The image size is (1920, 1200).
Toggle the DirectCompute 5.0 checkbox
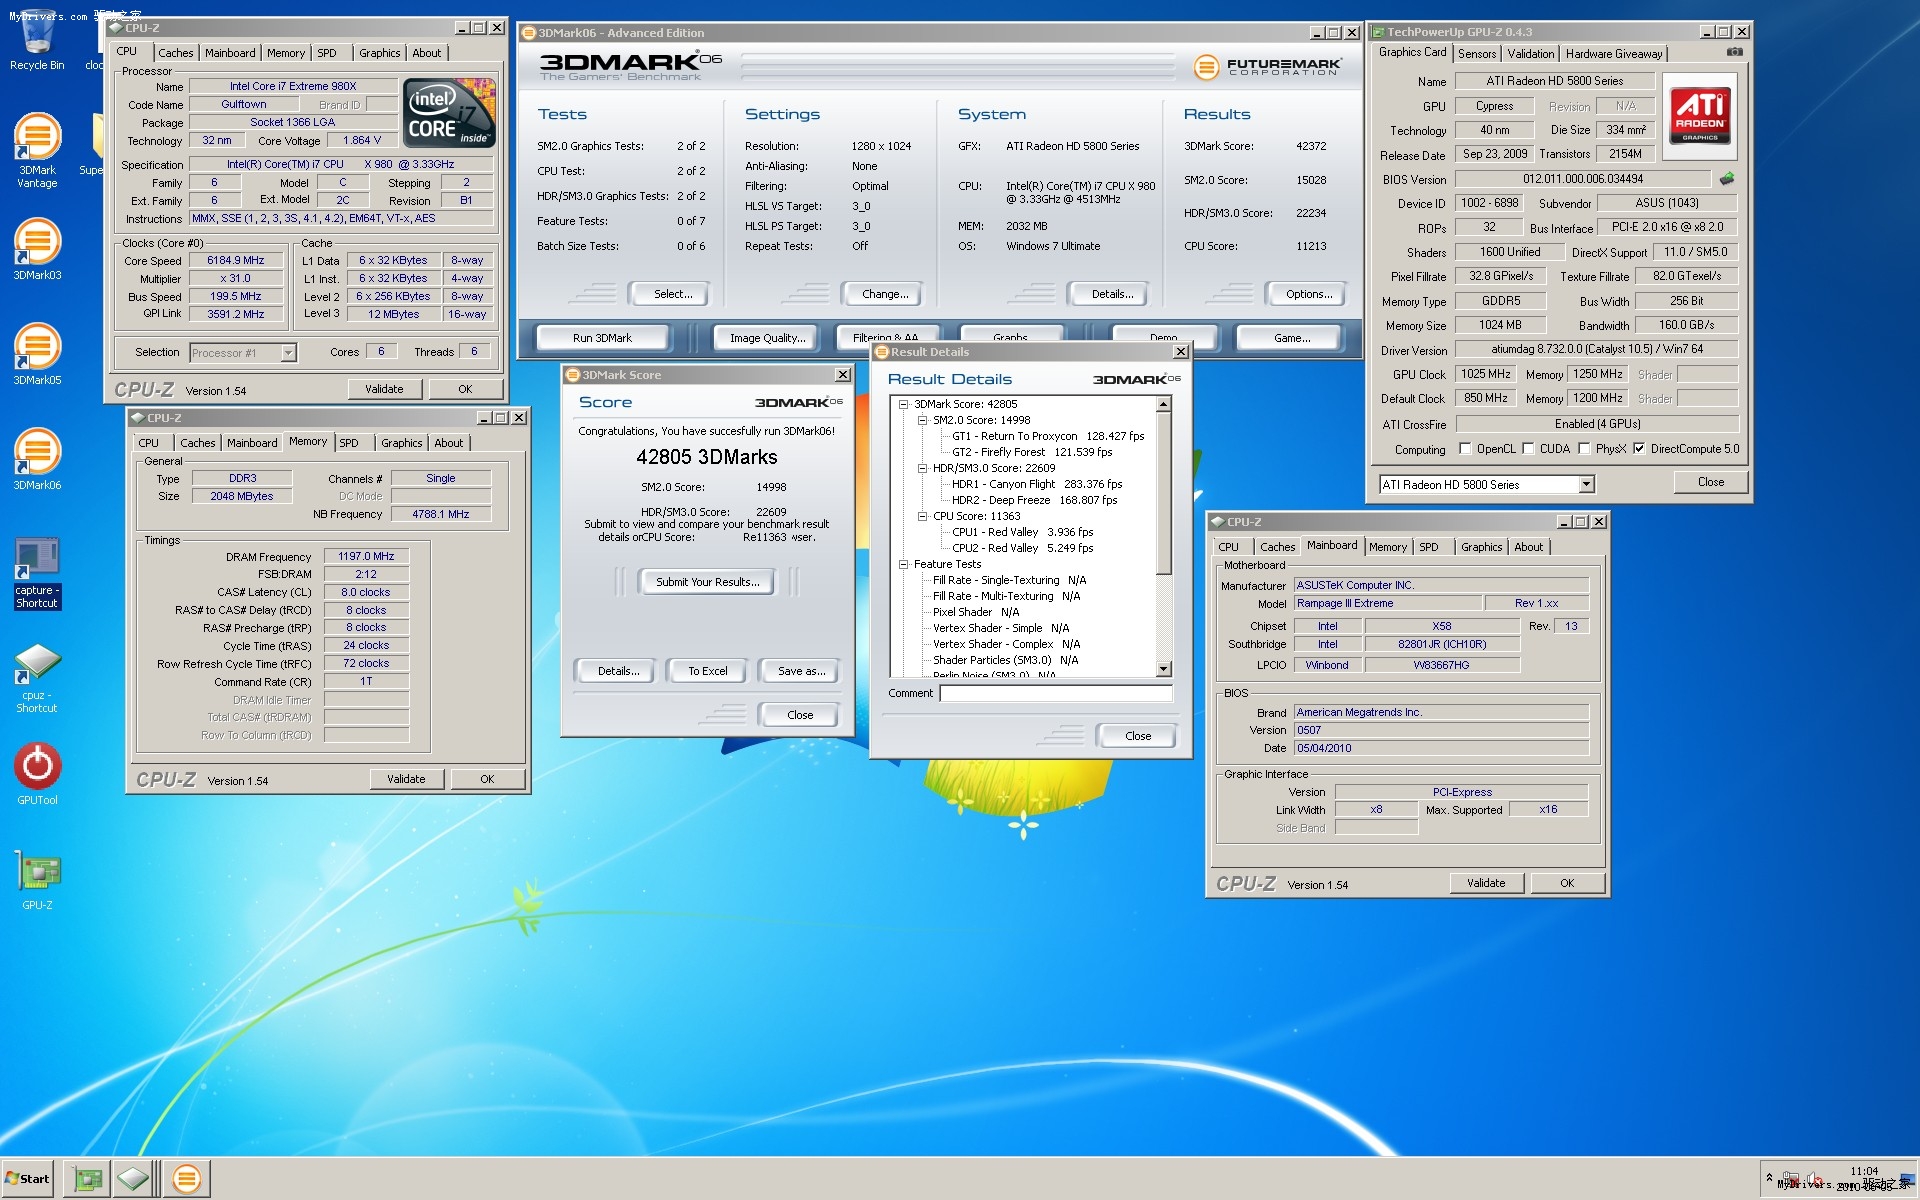(x=1639, y=449)
